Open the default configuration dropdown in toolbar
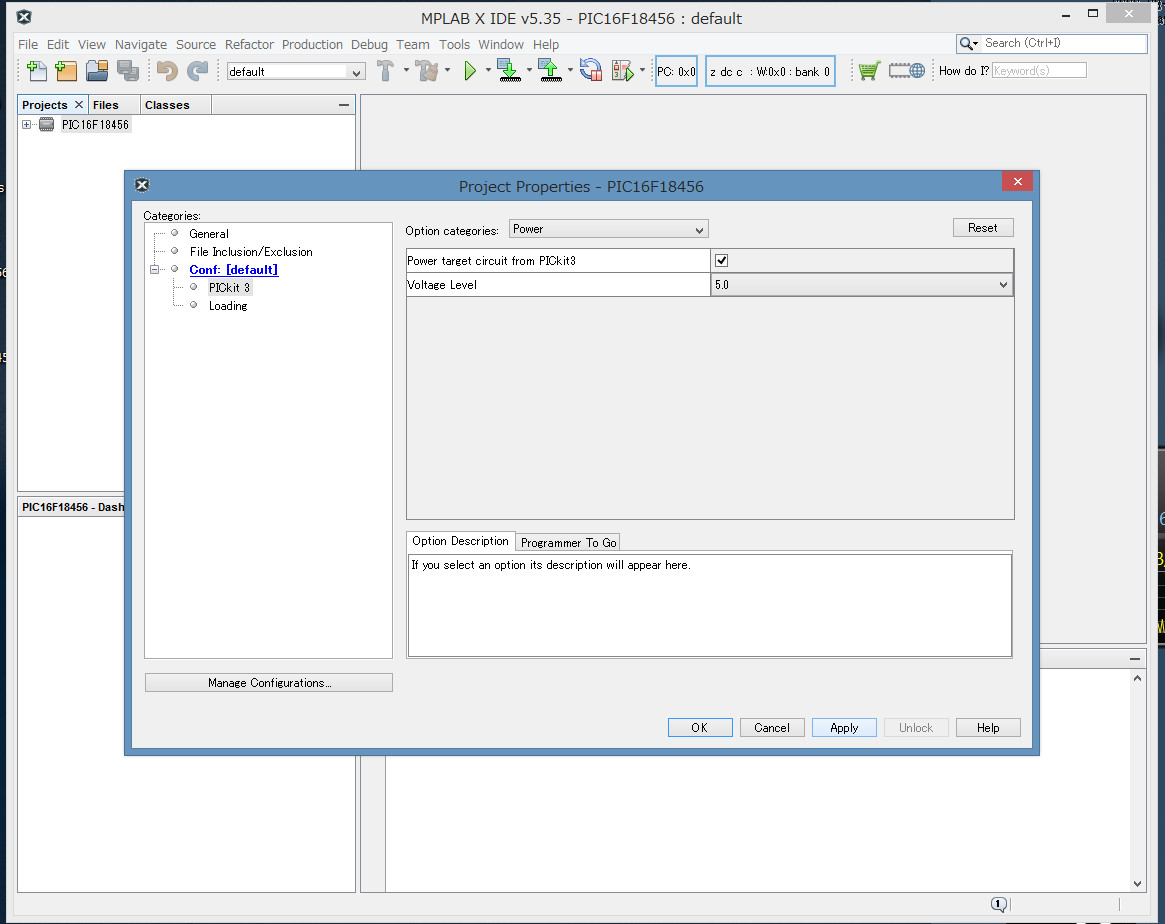Image resolution: width=1165 pixels, height=924 pixels. 296,71
